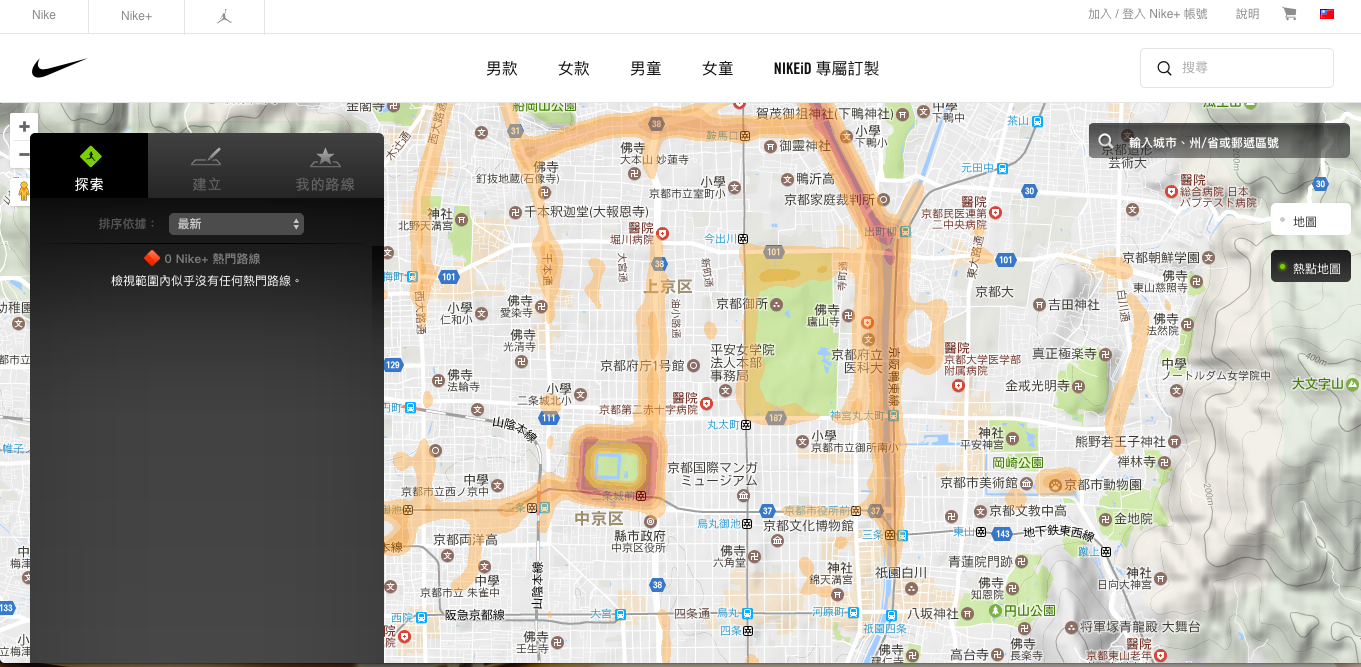
Task: Click the 上京区 district label
Action: coord(669,287)
